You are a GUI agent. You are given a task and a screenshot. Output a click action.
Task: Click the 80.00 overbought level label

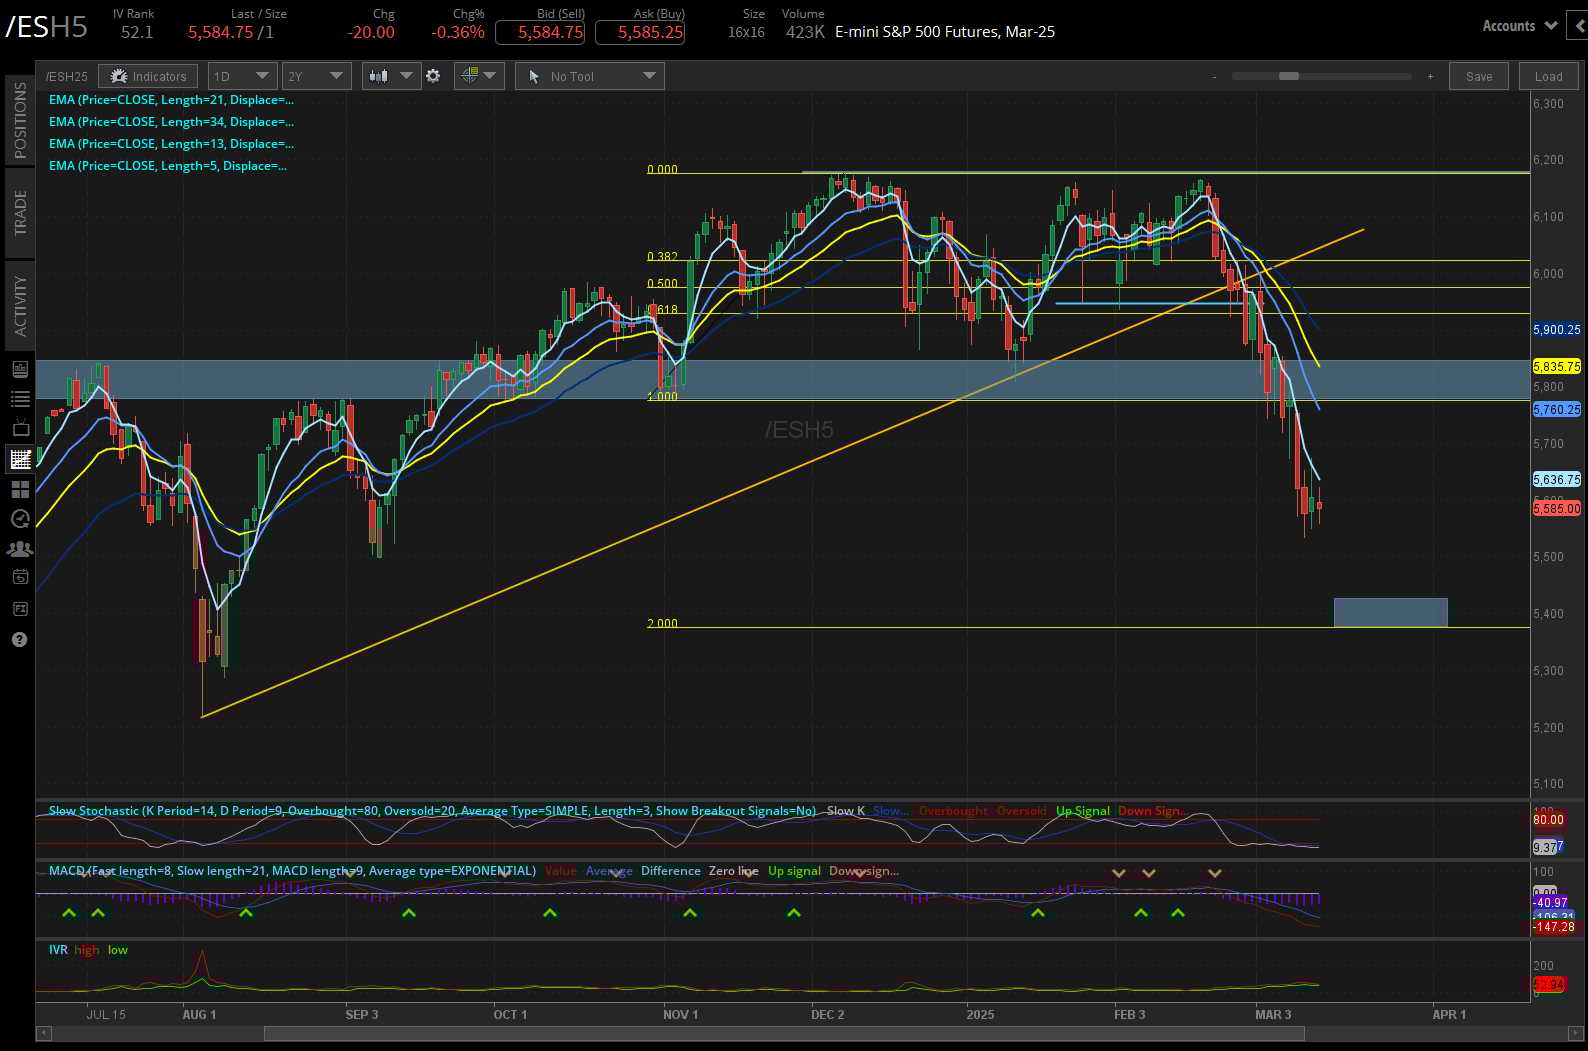coord(1548,820)
